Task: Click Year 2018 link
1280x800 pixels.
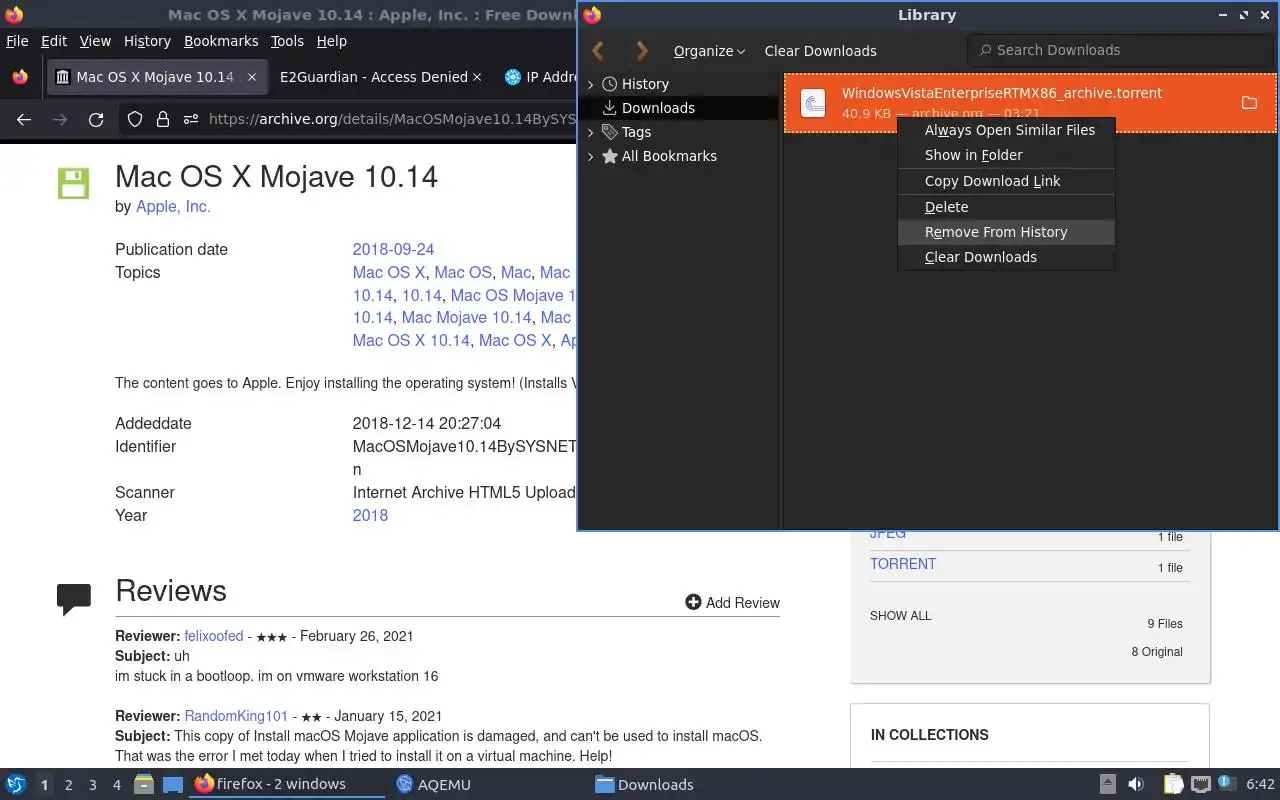Action: pos(370,515)
